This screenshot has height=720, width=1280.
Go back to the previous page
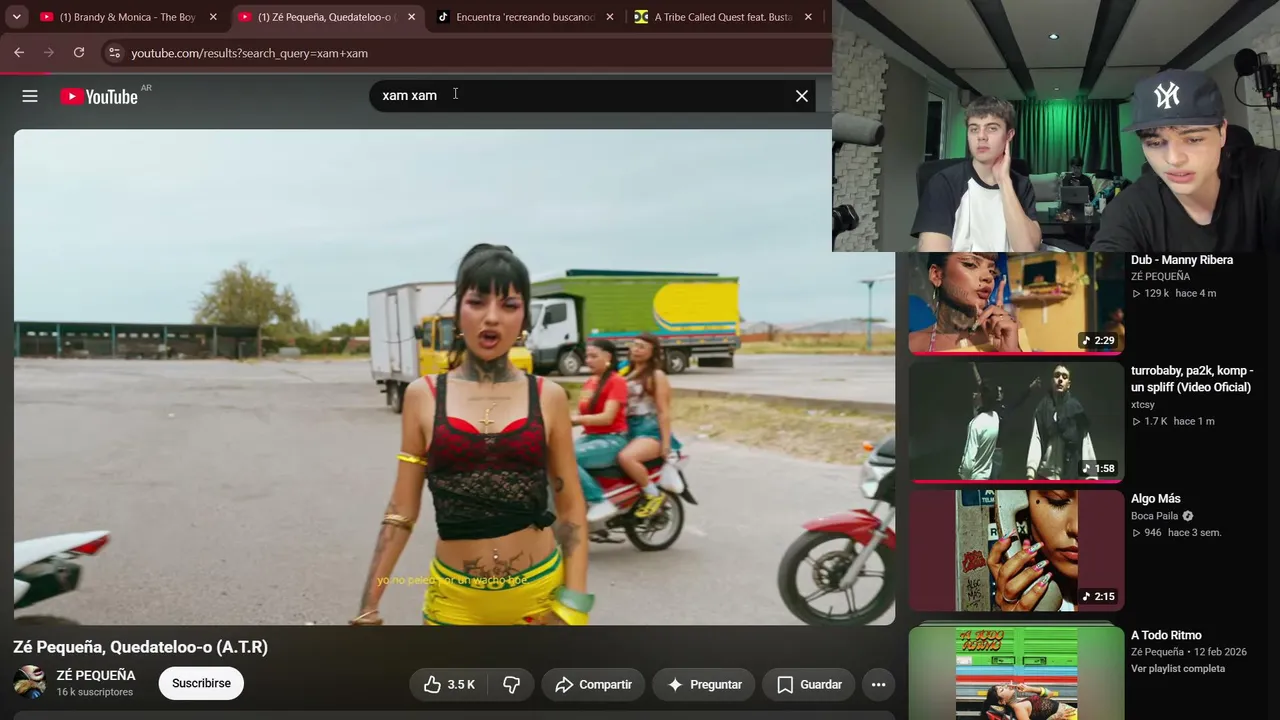19,53
